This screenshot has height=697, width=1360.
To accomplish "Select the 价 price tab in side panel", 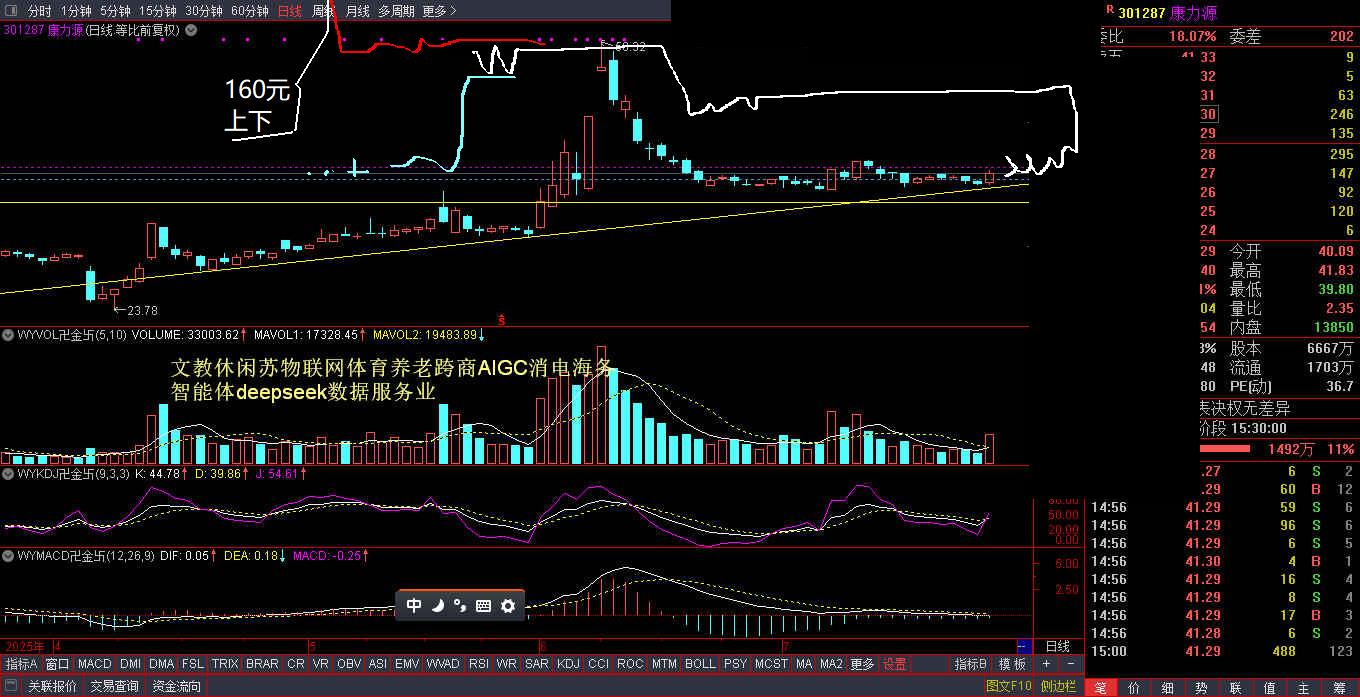I will pos(1134,688).
